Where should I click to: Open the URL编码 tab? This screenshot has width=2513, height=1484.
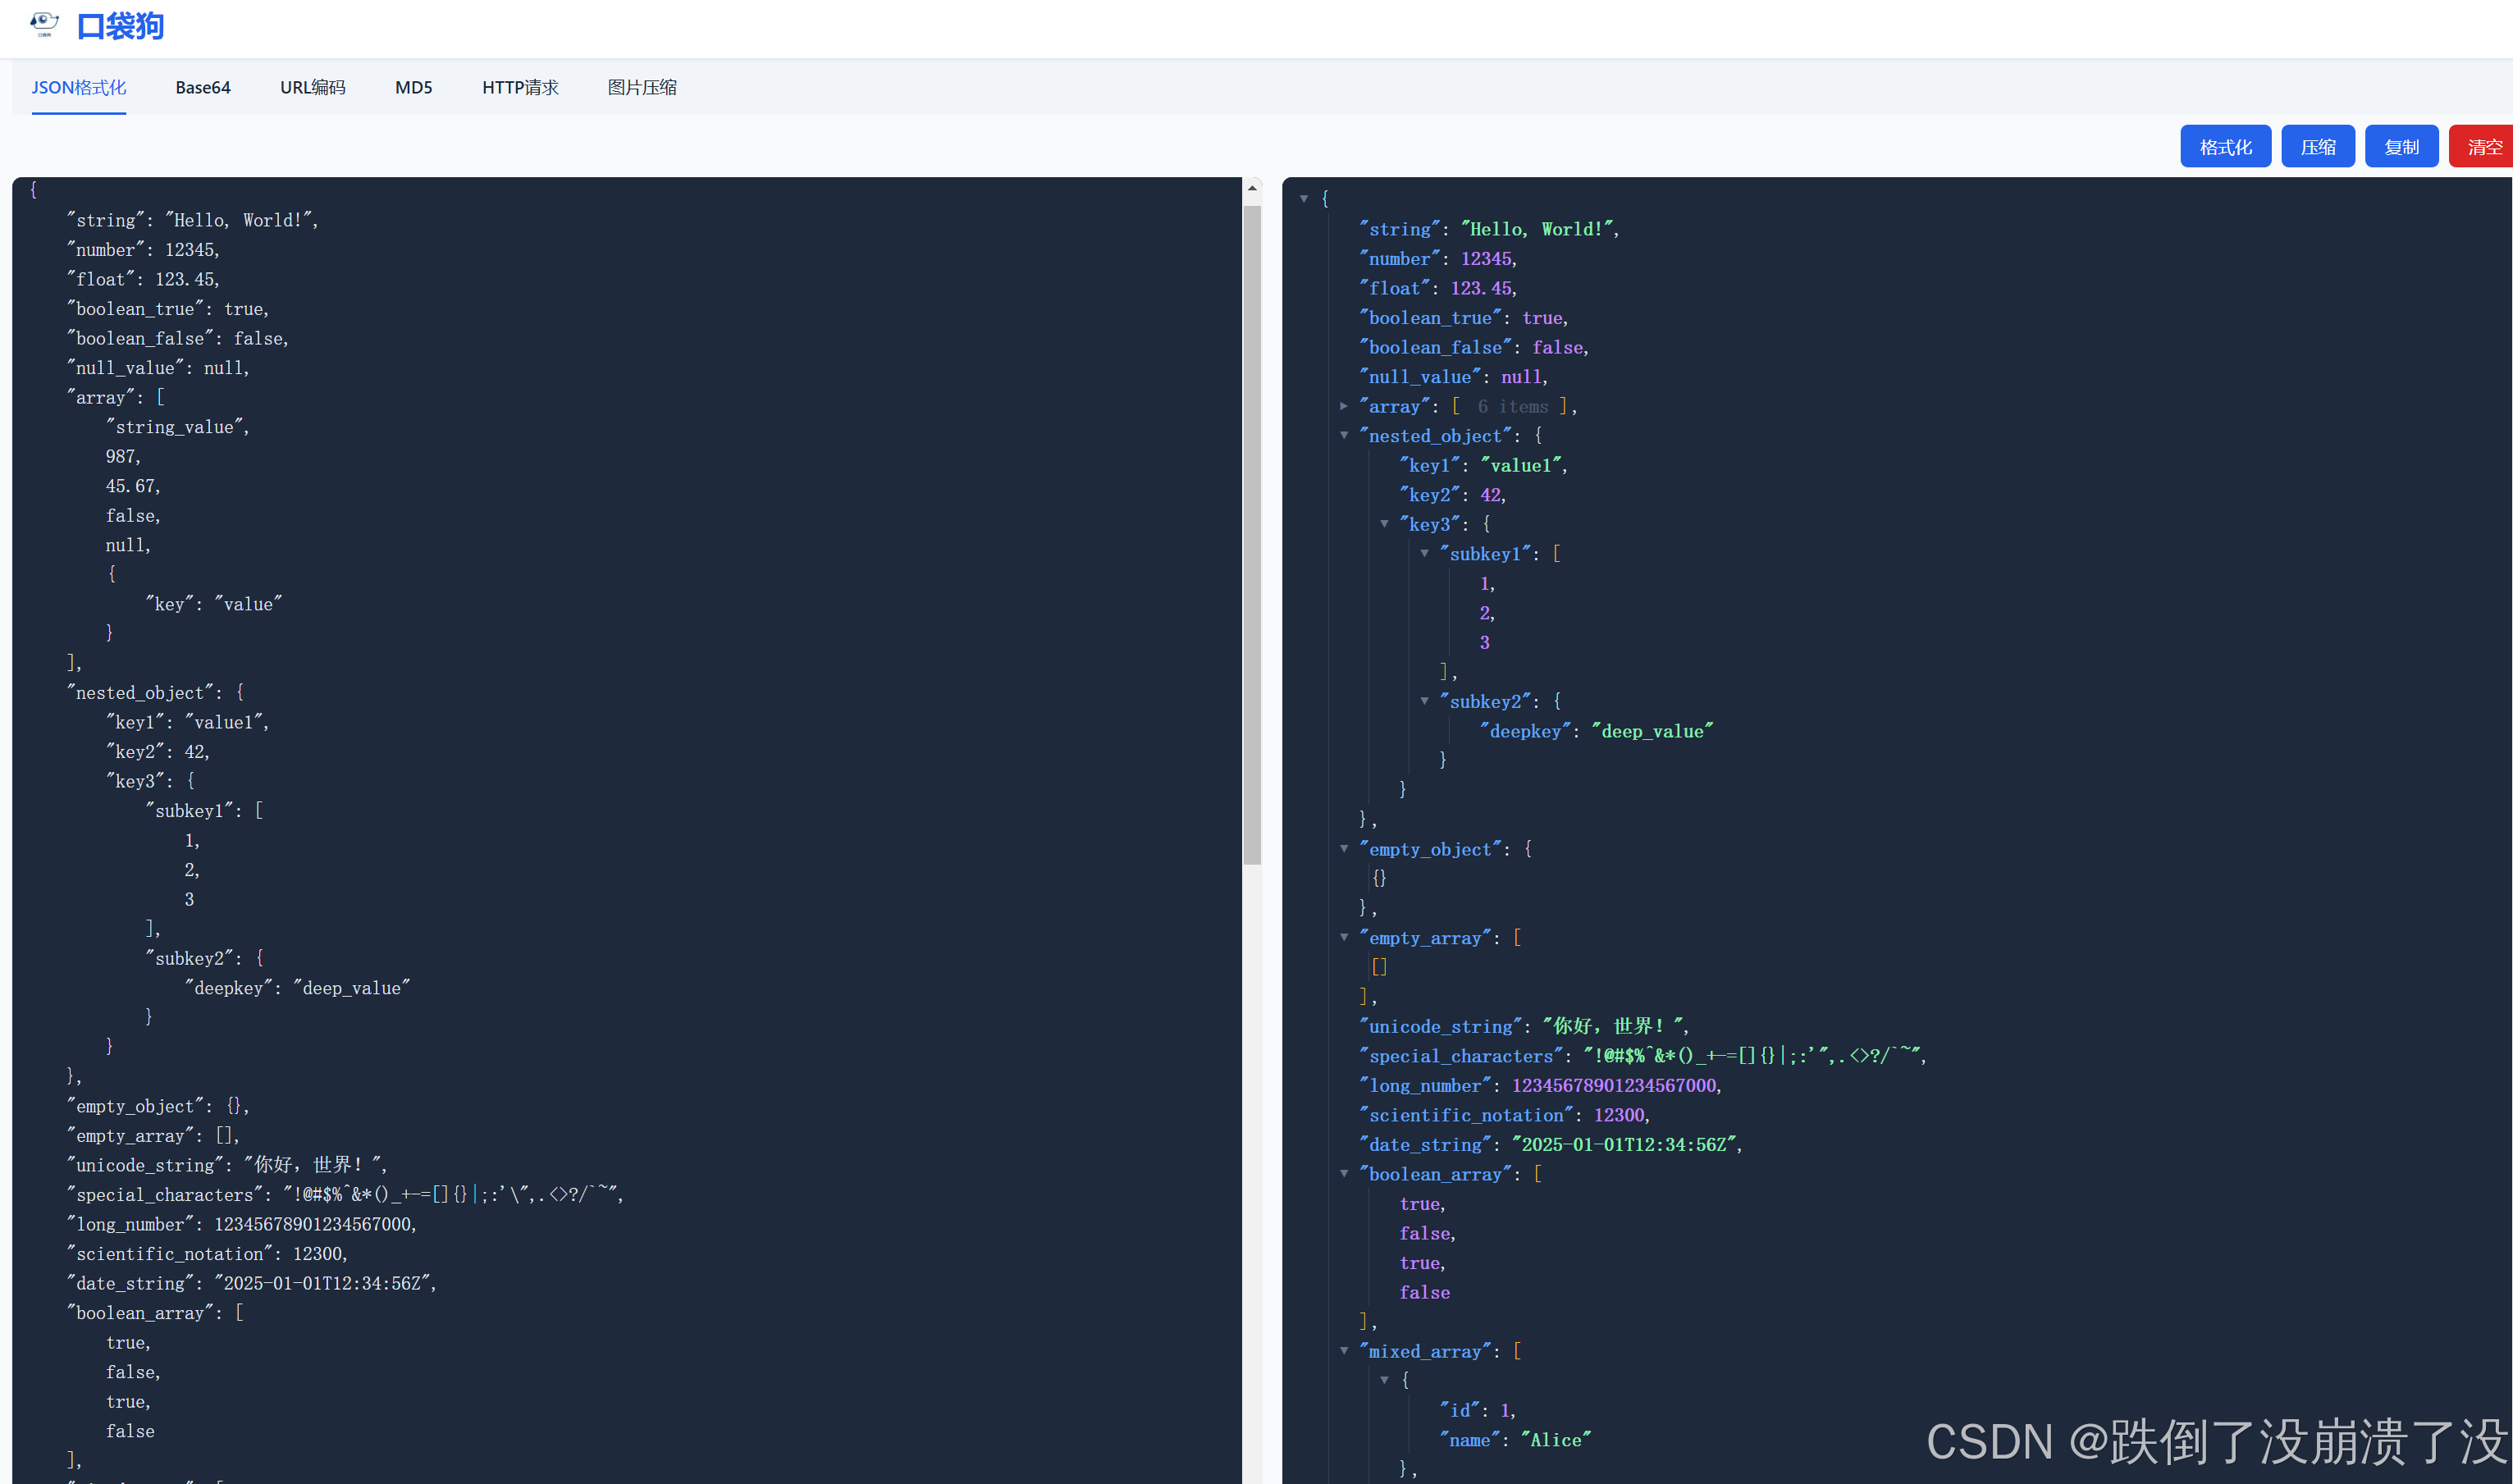(x=313, y=87)
